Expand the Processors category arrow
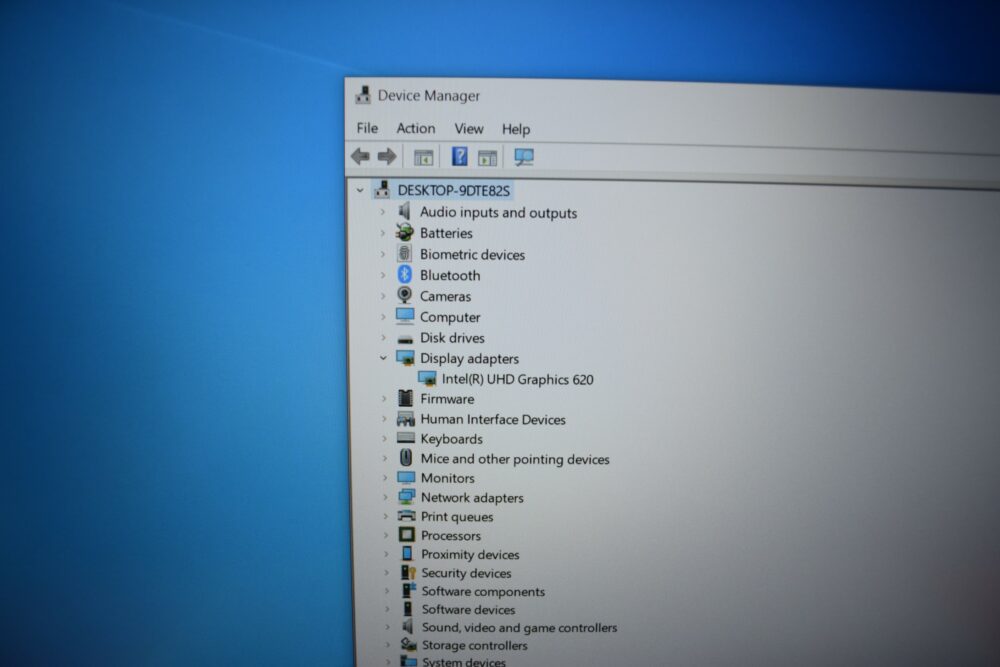 (x=386, y=535)
